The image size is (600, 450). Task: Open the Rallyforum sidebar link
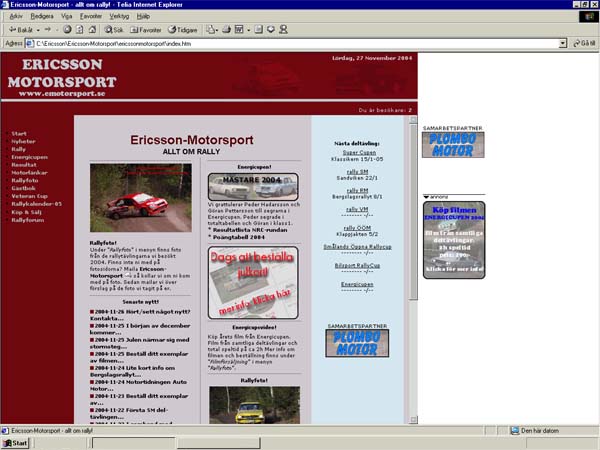click(28, 220)
